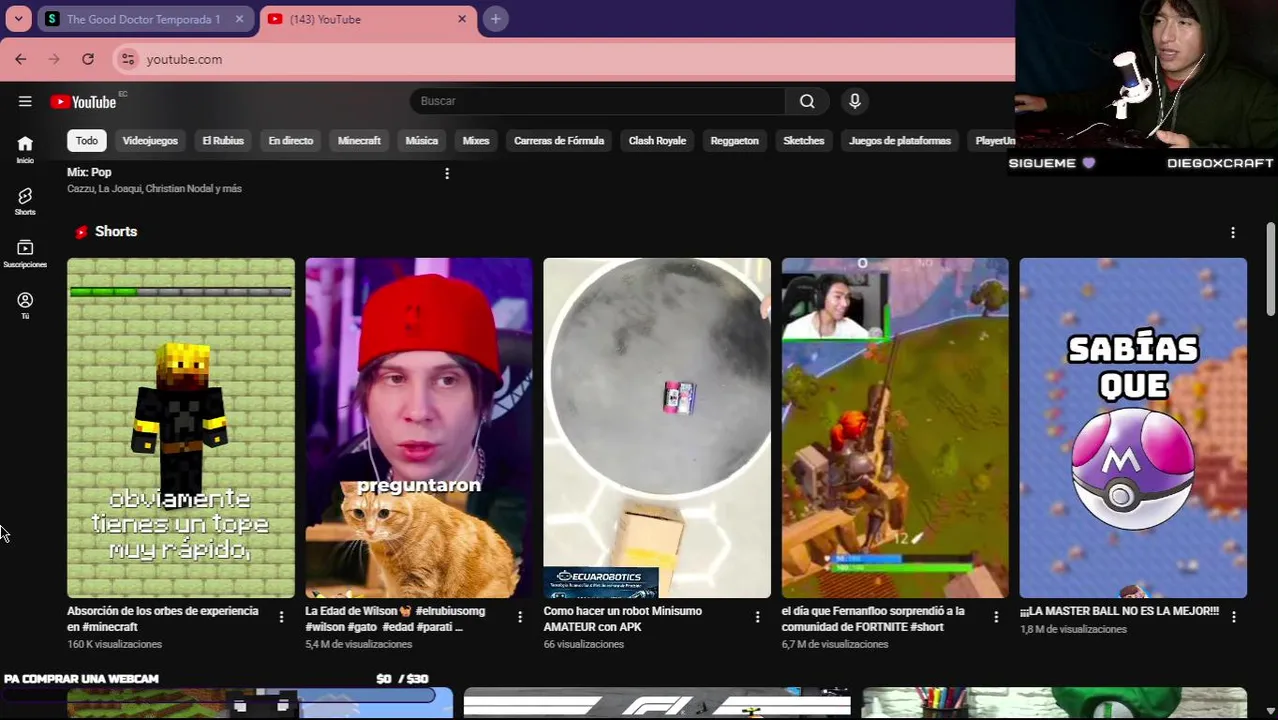Screen dimensions: 1278x720
Task: Open site information icon beside youtube.com
Action: click(x=127, y=59)
